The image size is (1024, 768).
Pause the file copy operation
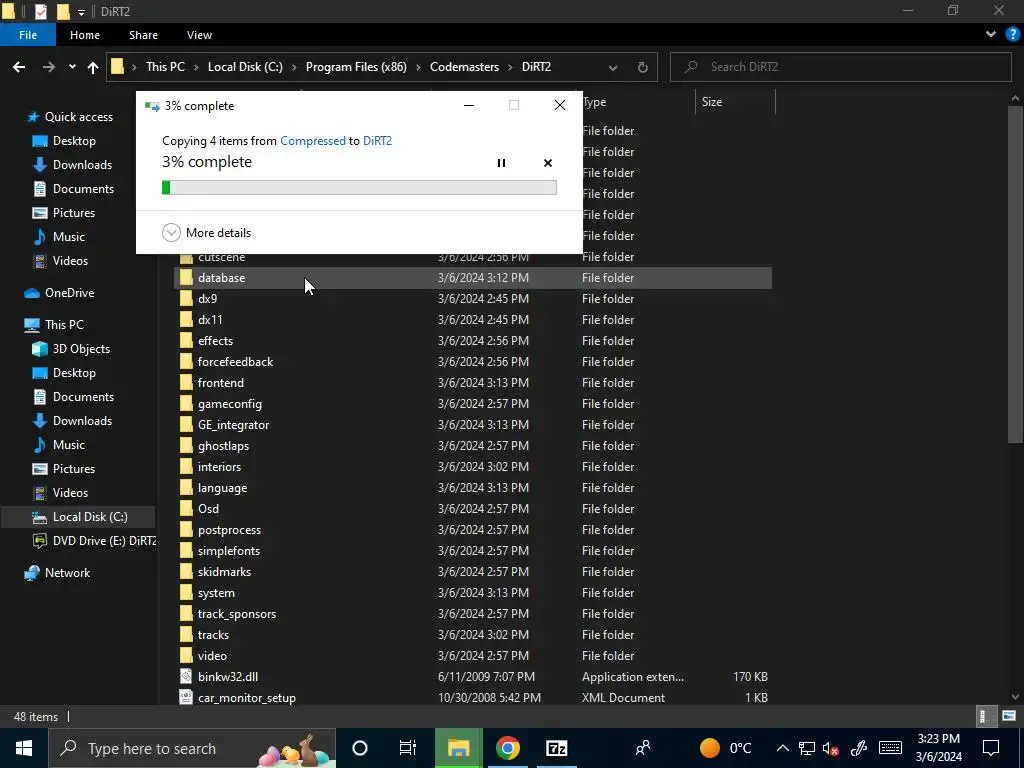pos(501,163)
